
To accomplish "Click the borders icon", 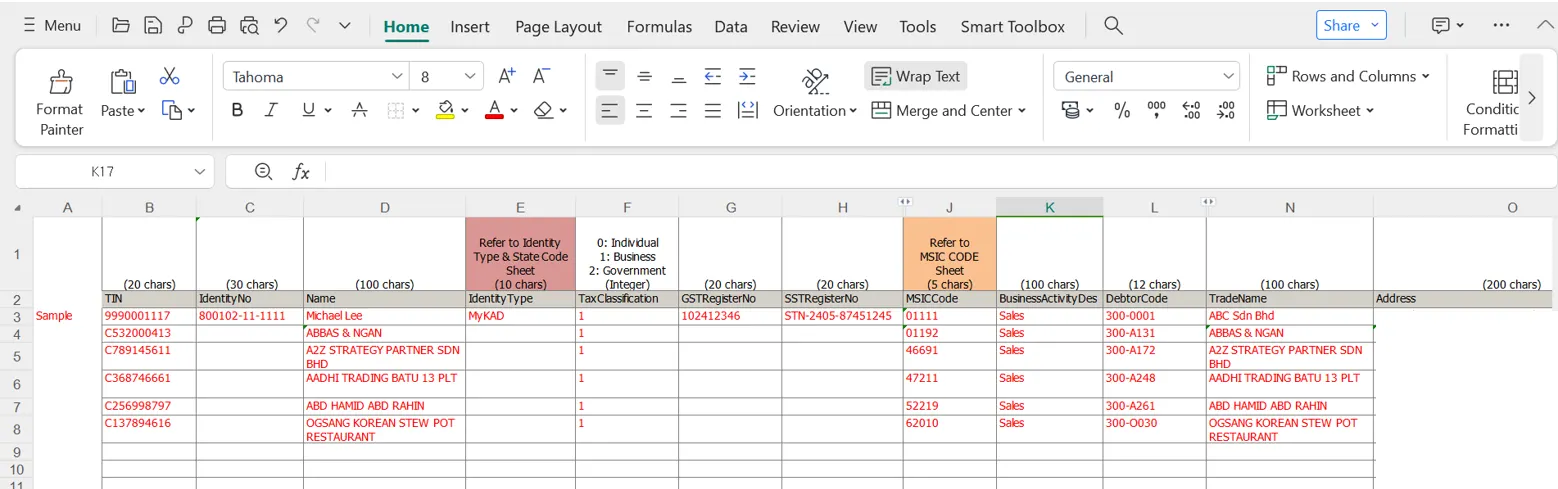I will 396,110.
